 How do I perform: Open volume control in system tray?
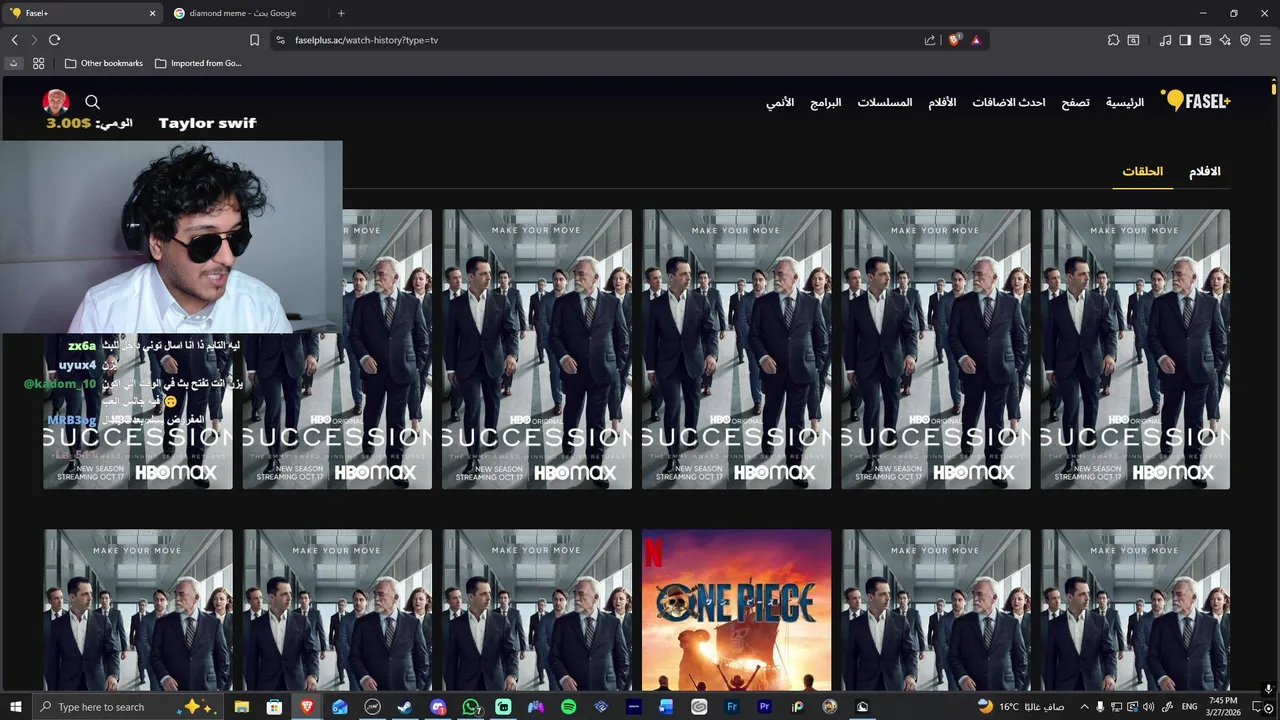[1148, 707]
